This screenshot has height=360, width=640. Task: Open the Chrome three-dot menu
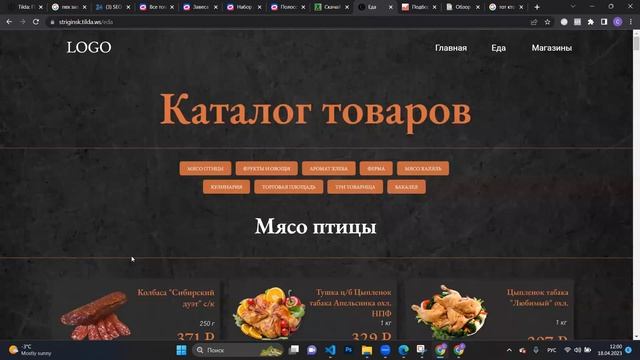631,22
